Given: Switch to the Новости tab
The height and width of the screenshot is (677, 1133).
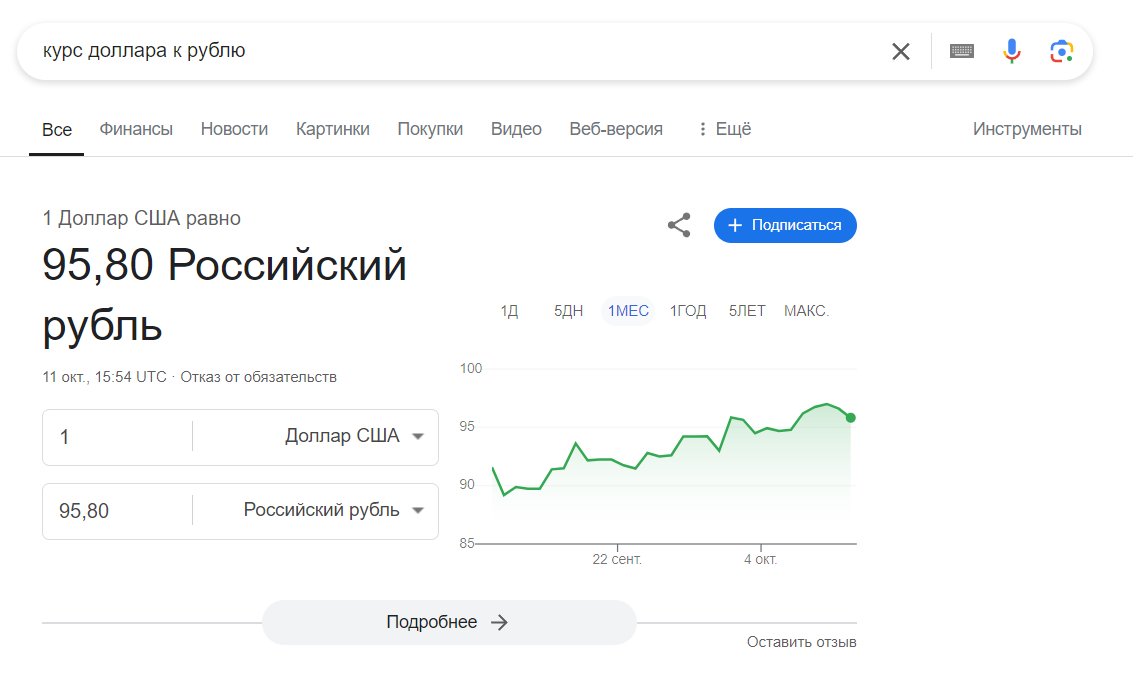Looking at the screenshot, I should coord(234,129).
